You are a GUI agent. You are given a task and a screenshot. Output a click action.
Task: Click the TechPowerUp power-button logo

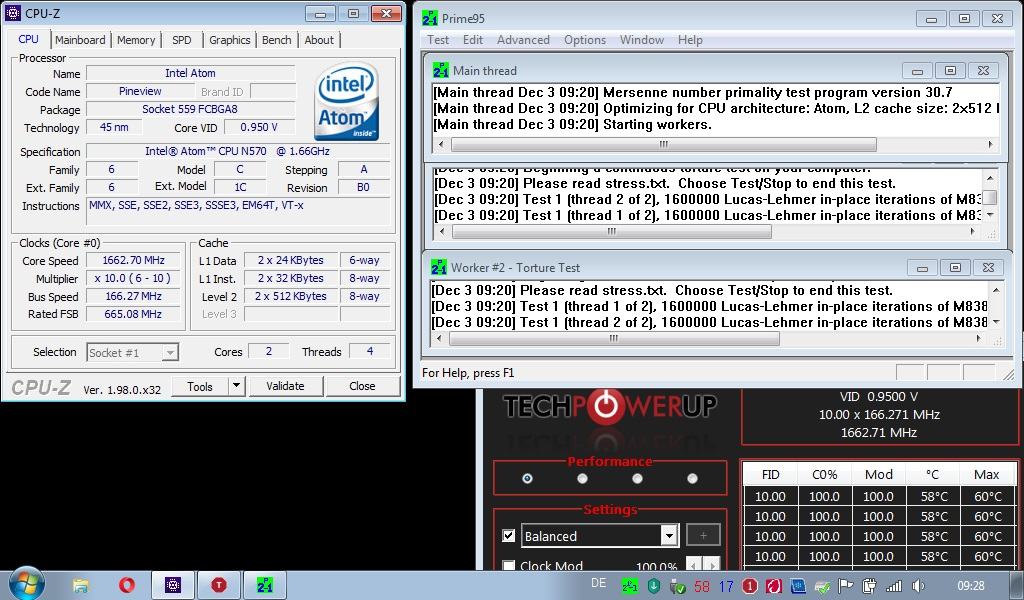point(606,407)
